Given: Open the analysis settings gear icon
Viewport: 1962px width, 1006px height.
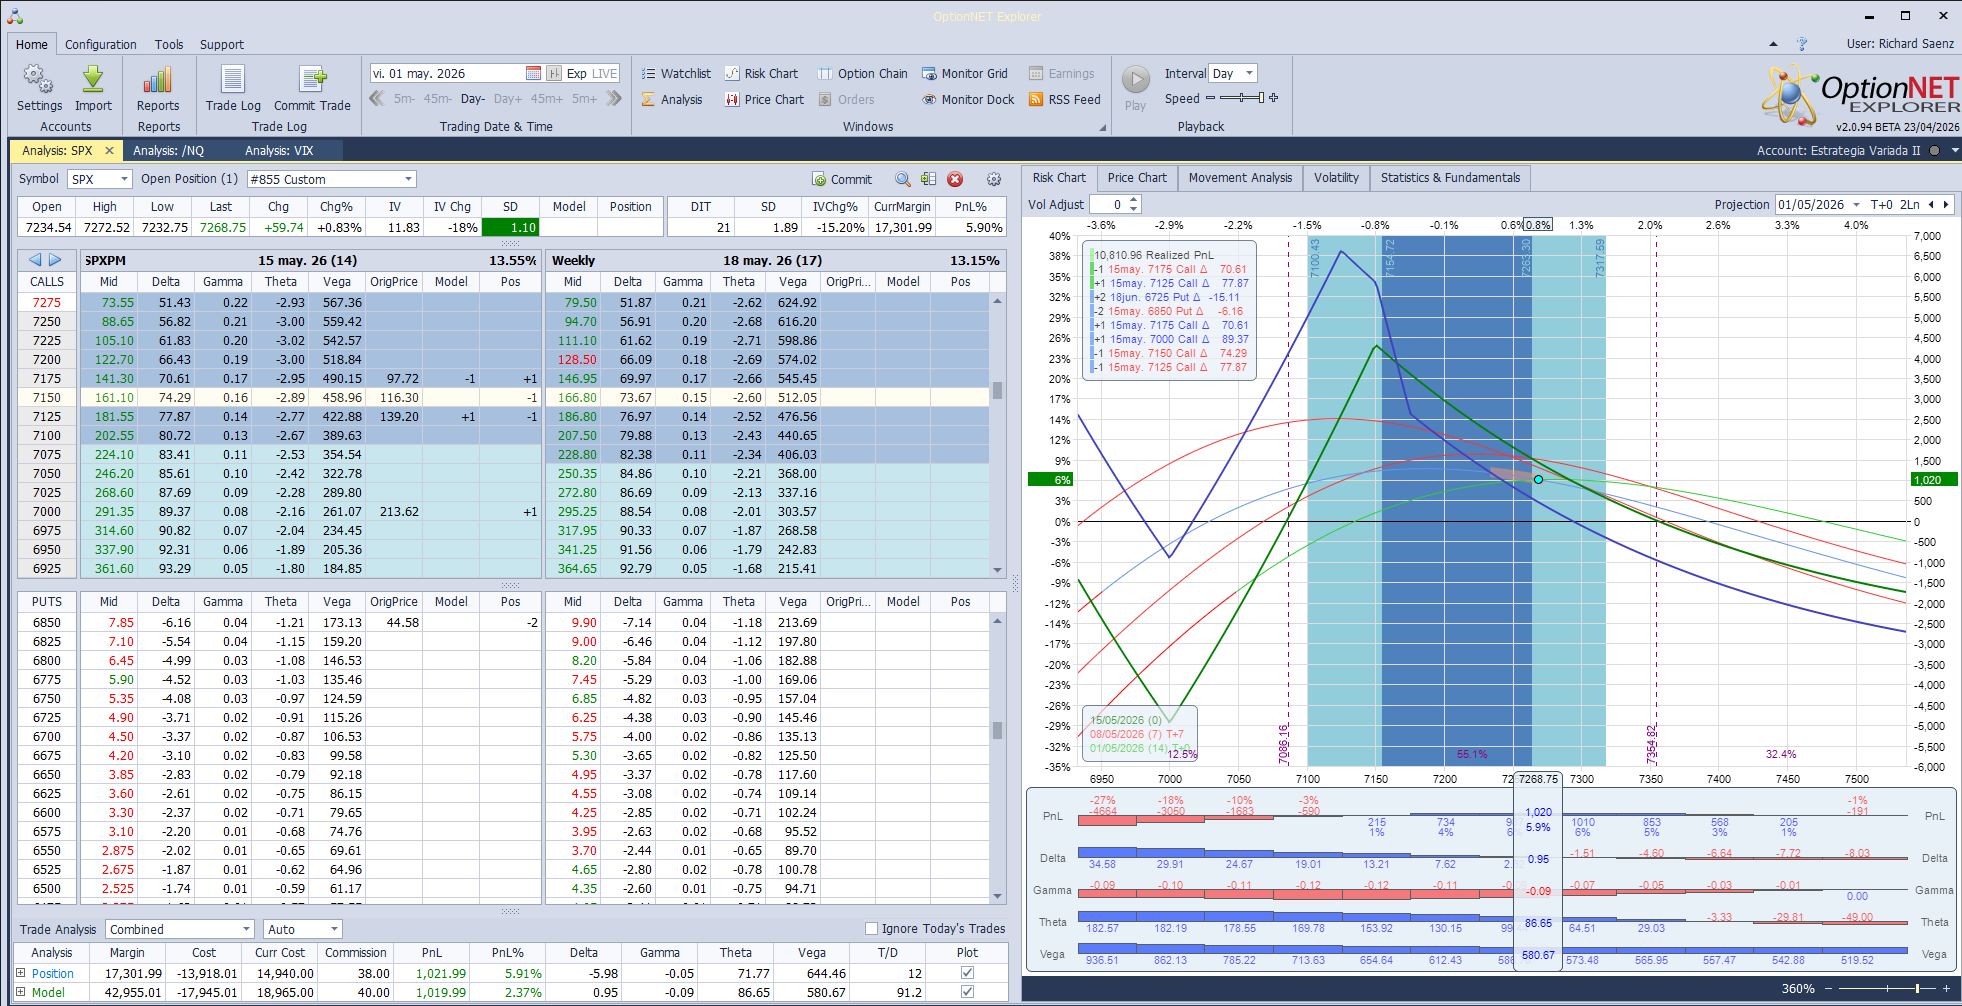Looking at the screenshot, I should 994,179.
